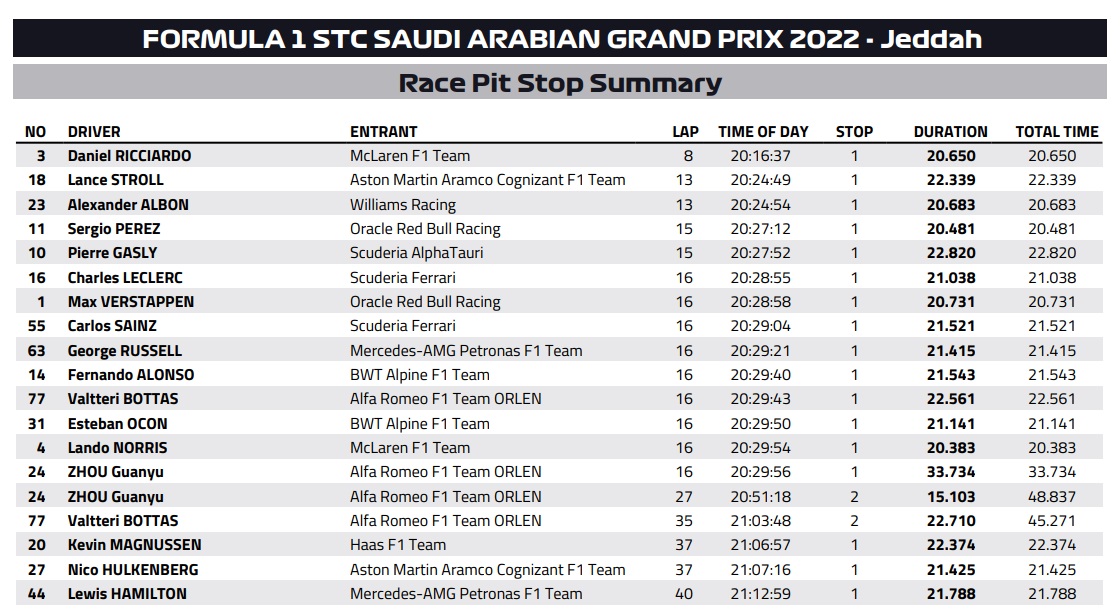The width and height of the screenshot is (1120, 616).
Task: Click the Race Pit Stop Summary heading
Action: coord(560,83)
